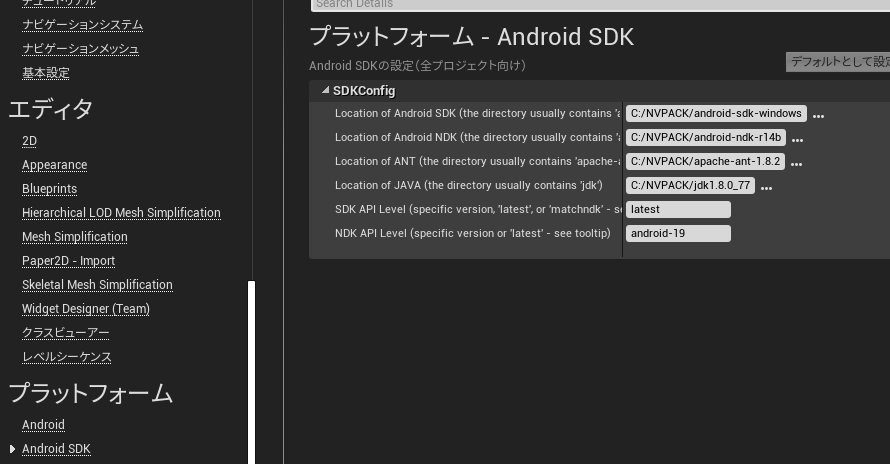This screenshot has width=890, height=464.
Task: Focus the Search Details box
Action: click(601, 5)
